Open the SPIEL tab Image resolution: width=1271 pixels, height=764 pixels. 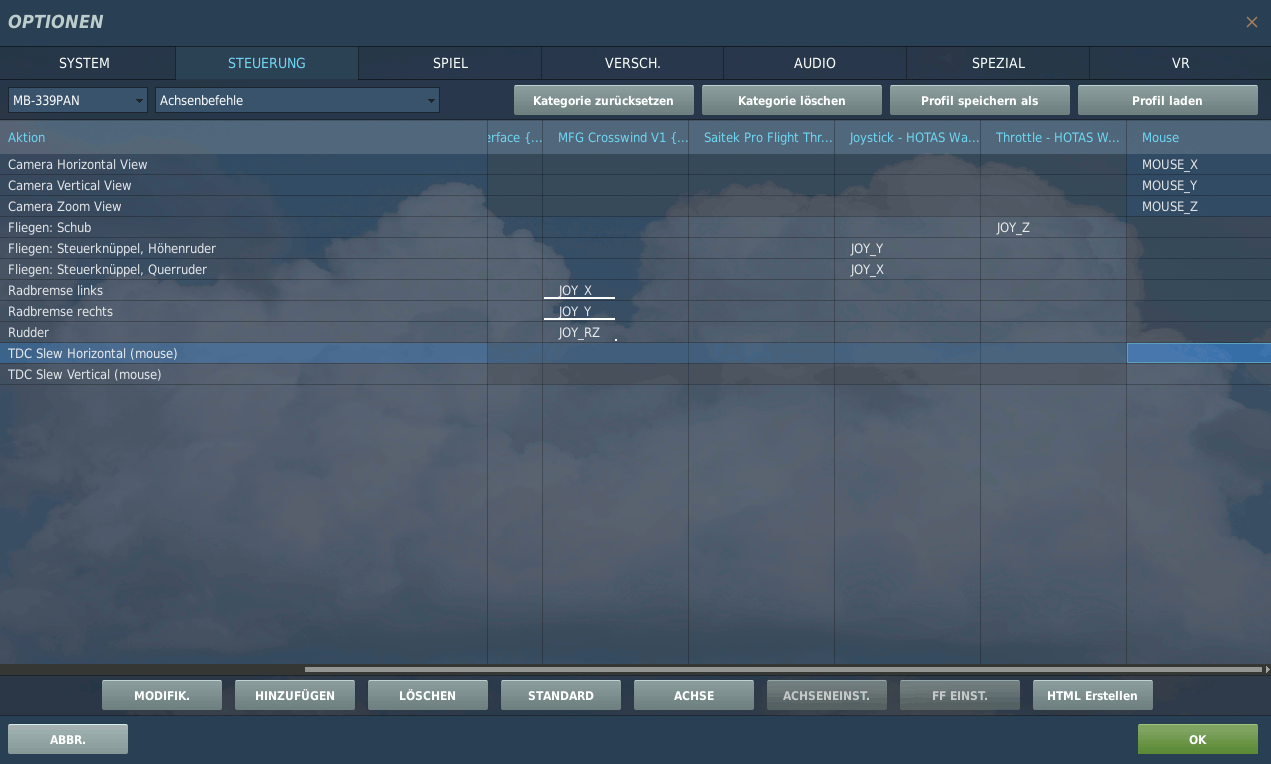450,63
